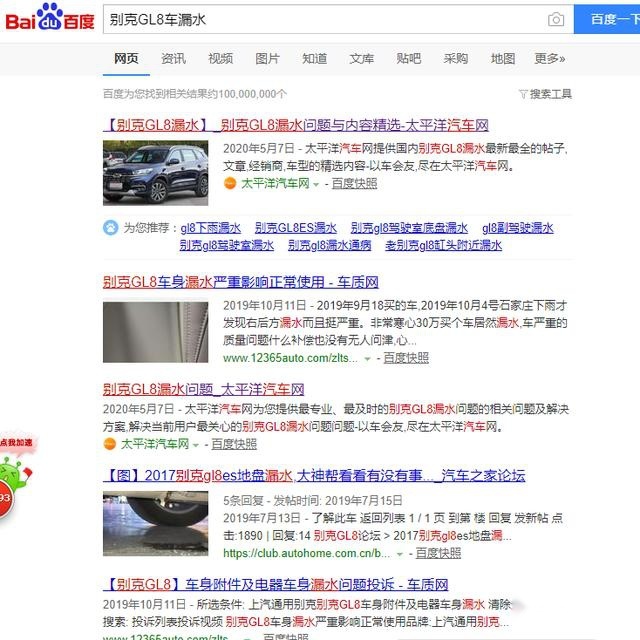Expand dropdown arrow after club.autohome.com.cn URL
This screenshot has height=640, width=640.
click(x=400, y=554)
